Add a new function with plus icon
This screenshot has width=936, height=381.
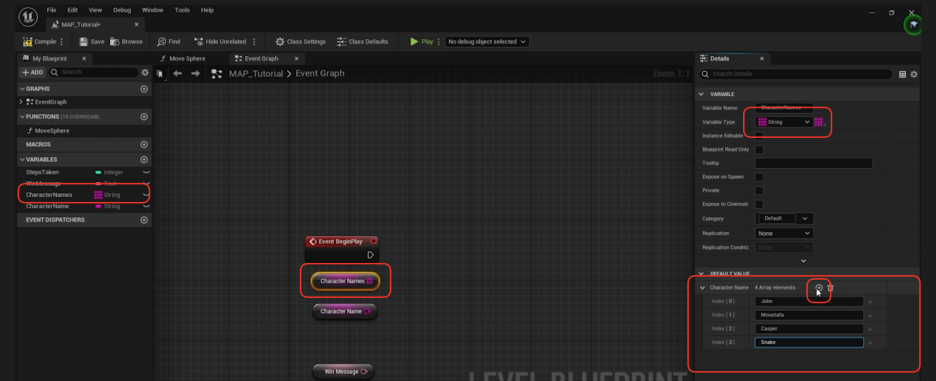pos(144,116)
